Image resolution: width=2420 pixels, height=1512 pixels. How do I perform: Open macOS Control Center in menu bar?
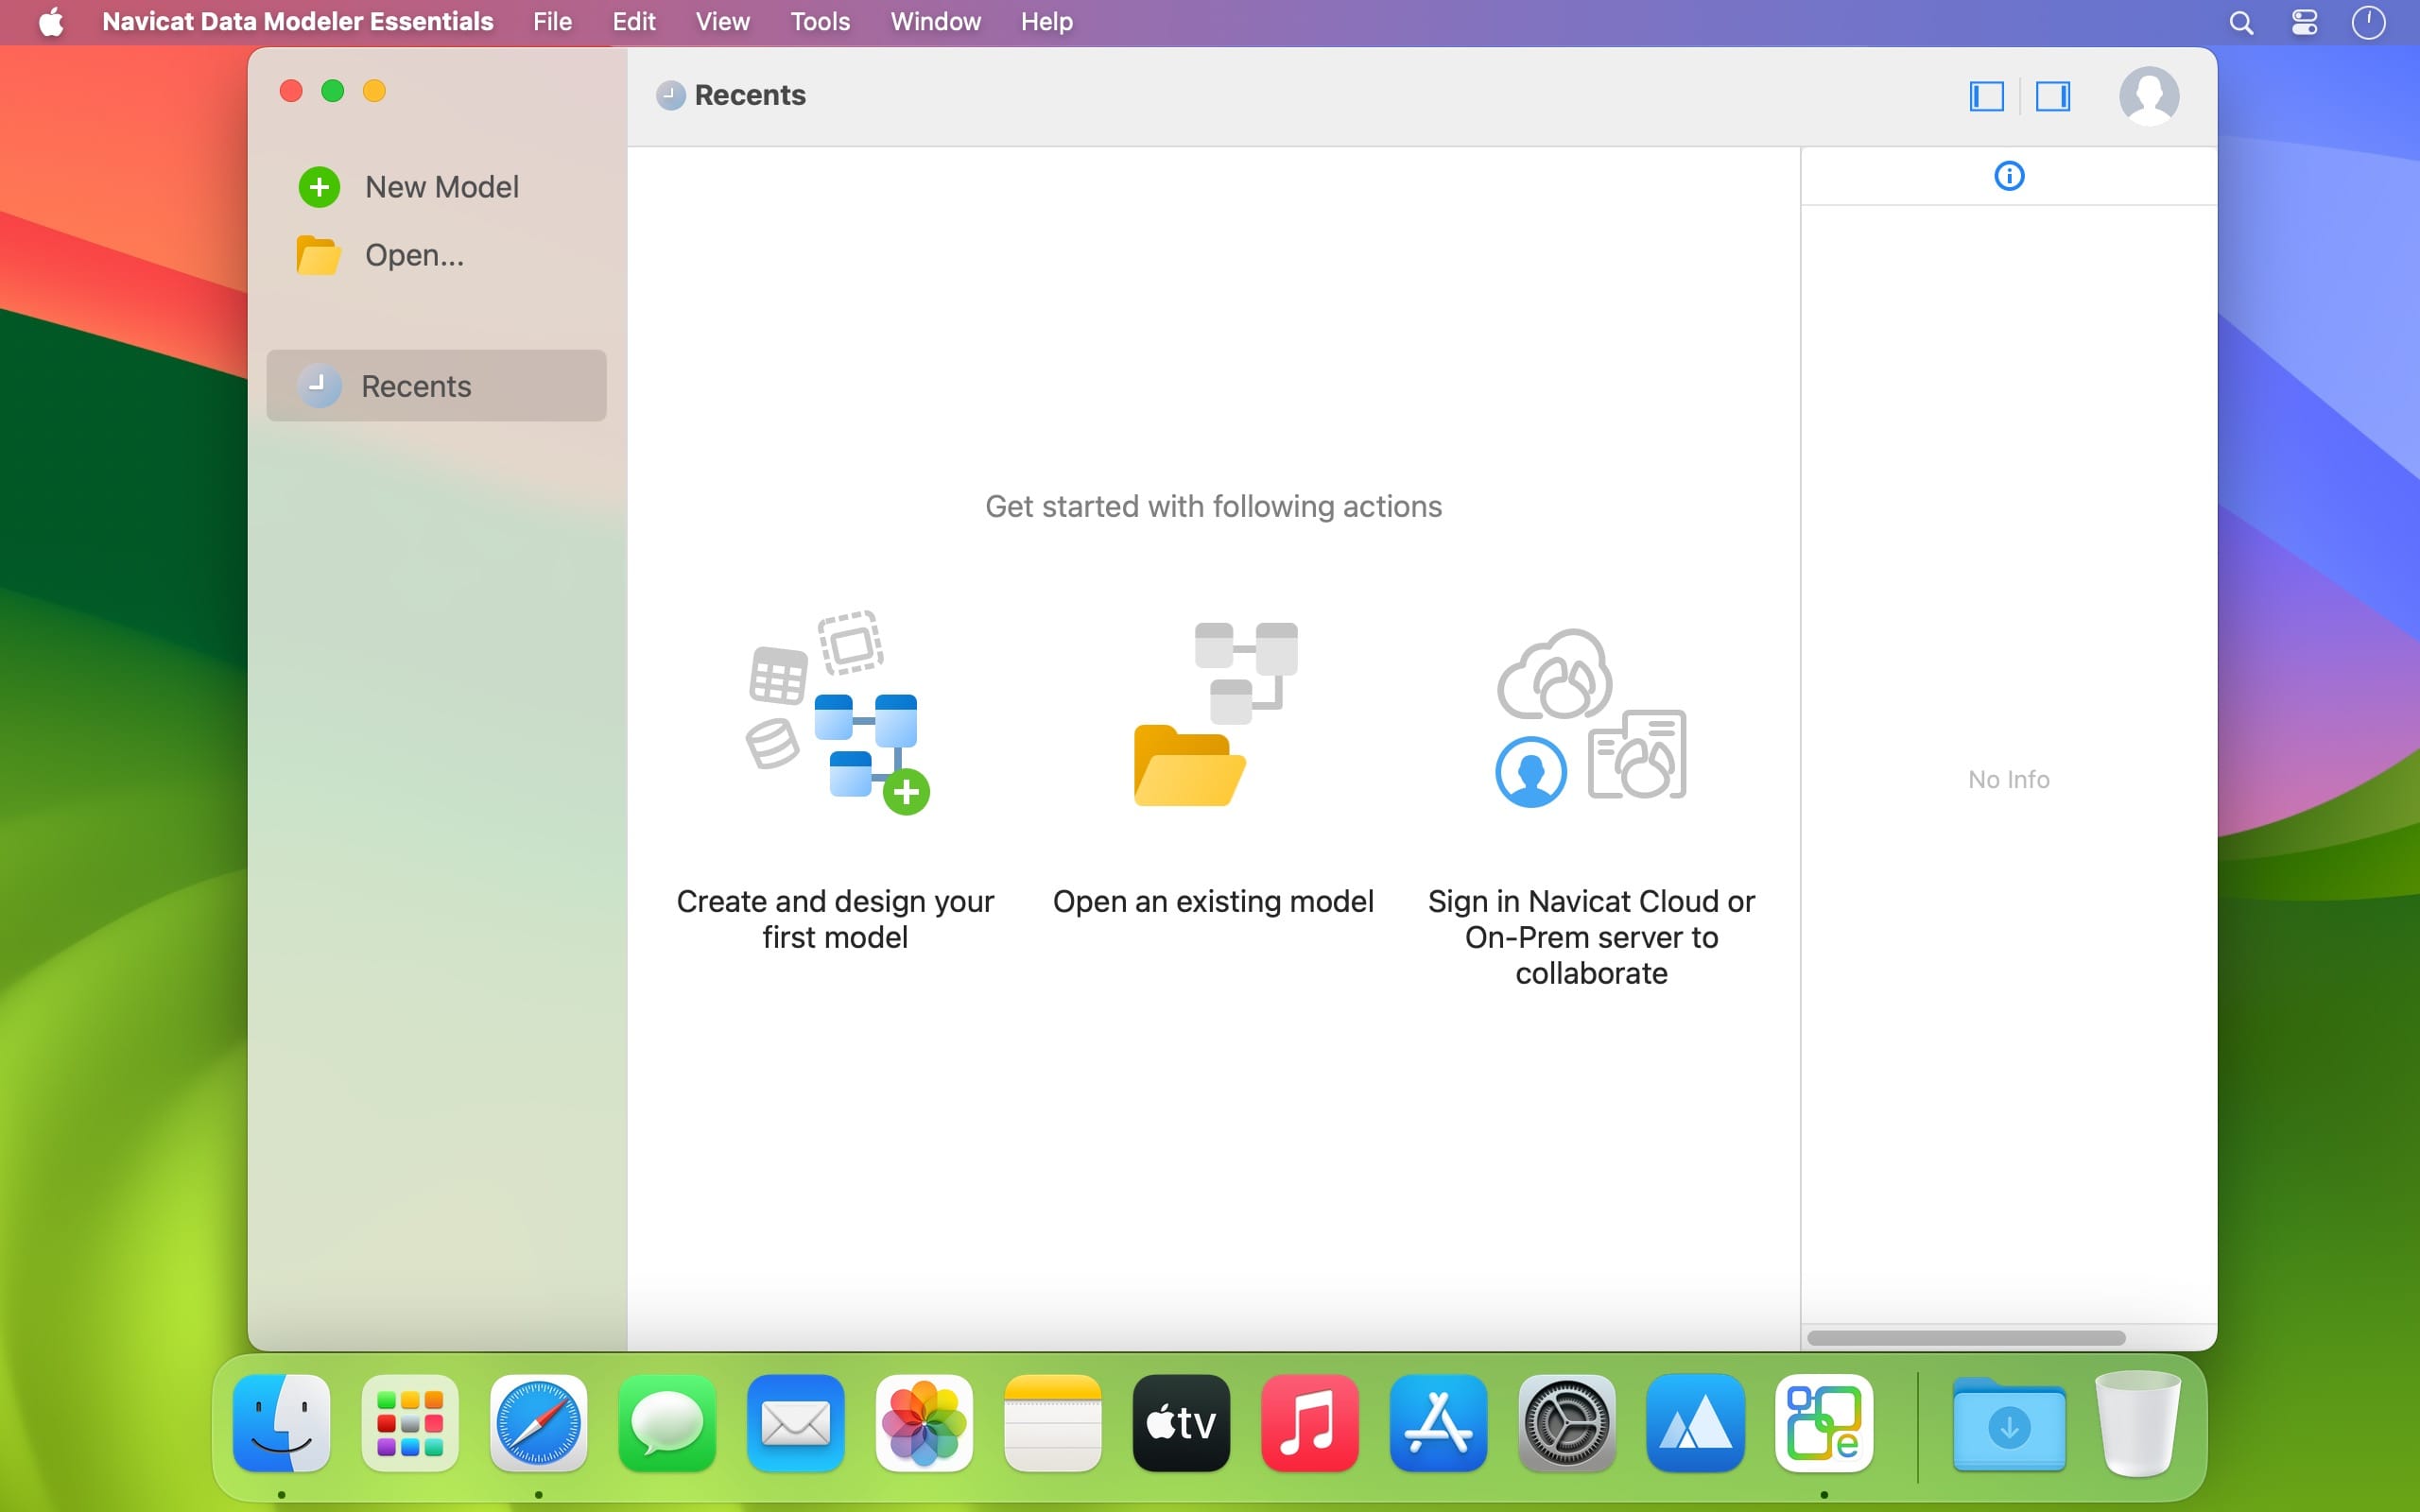2304,22
